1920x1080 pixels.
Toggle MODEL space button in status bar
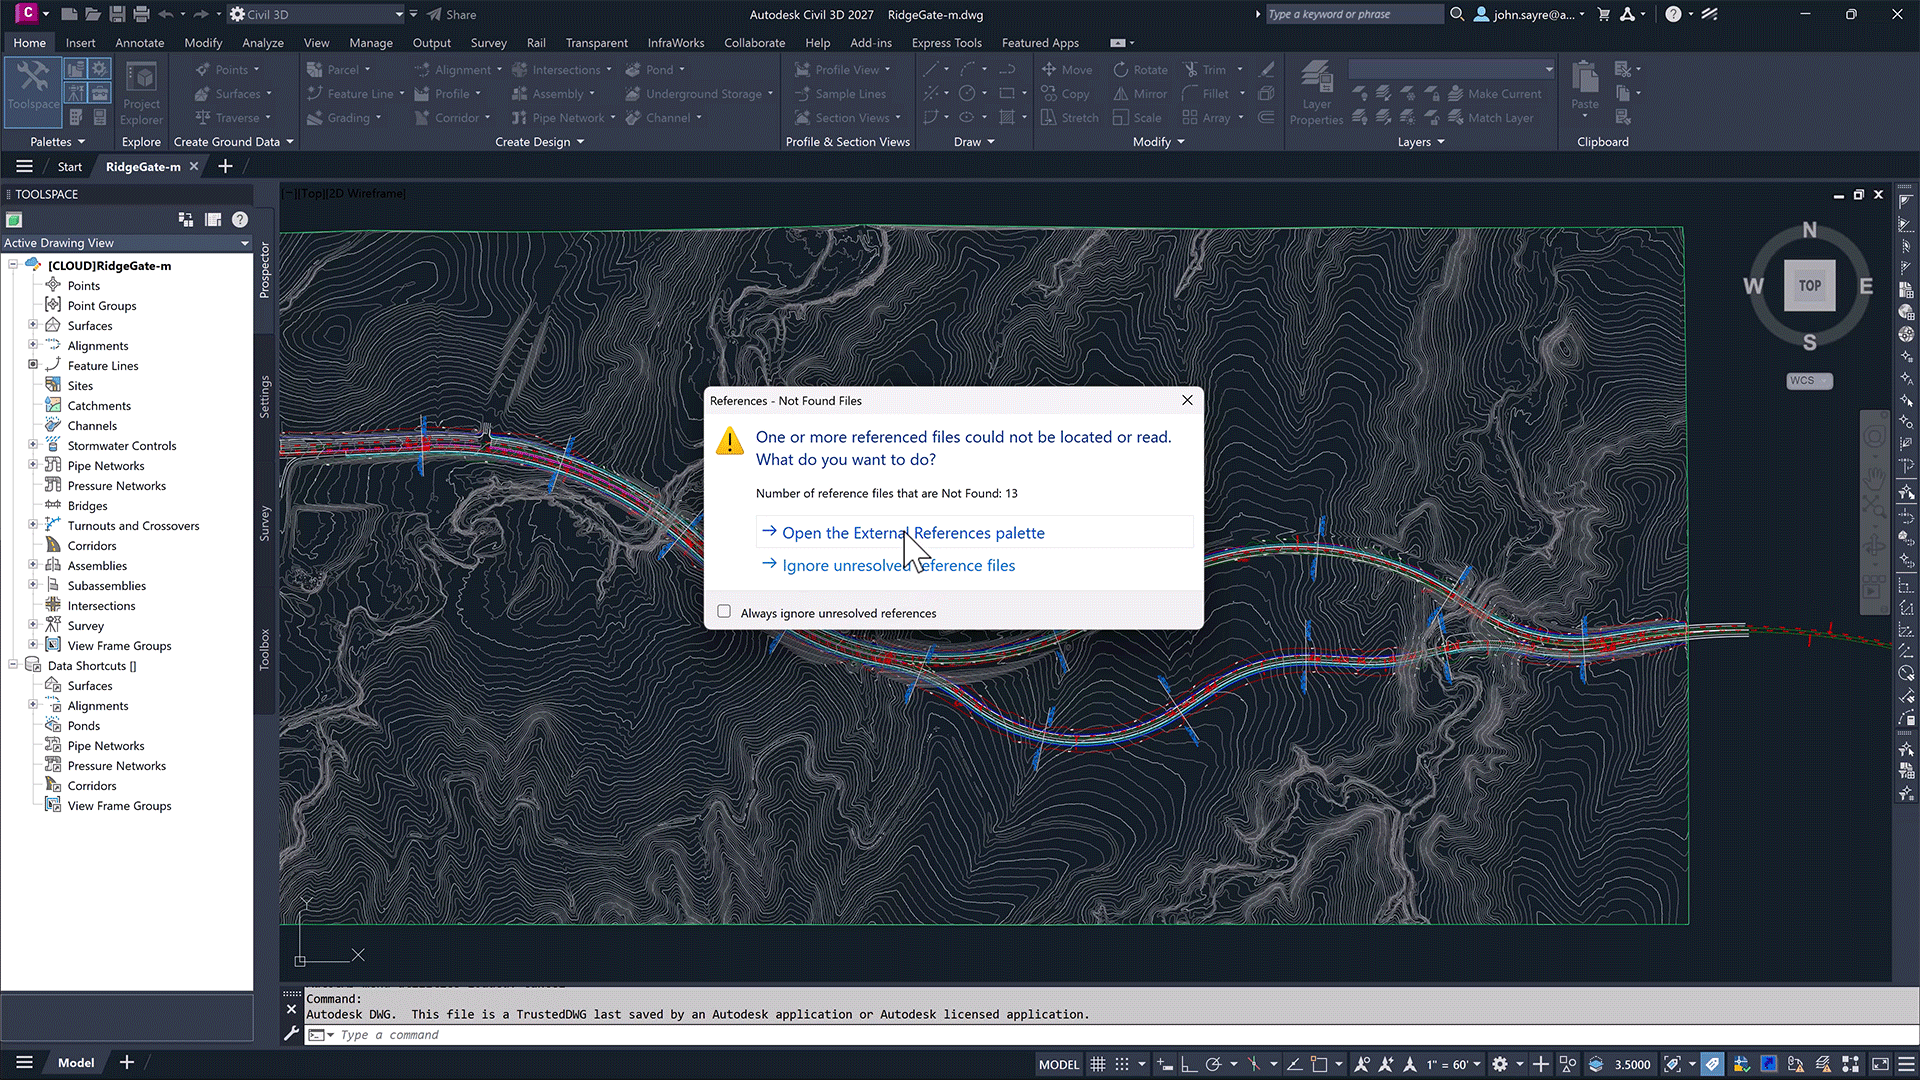click(x=1058, y=1064)
